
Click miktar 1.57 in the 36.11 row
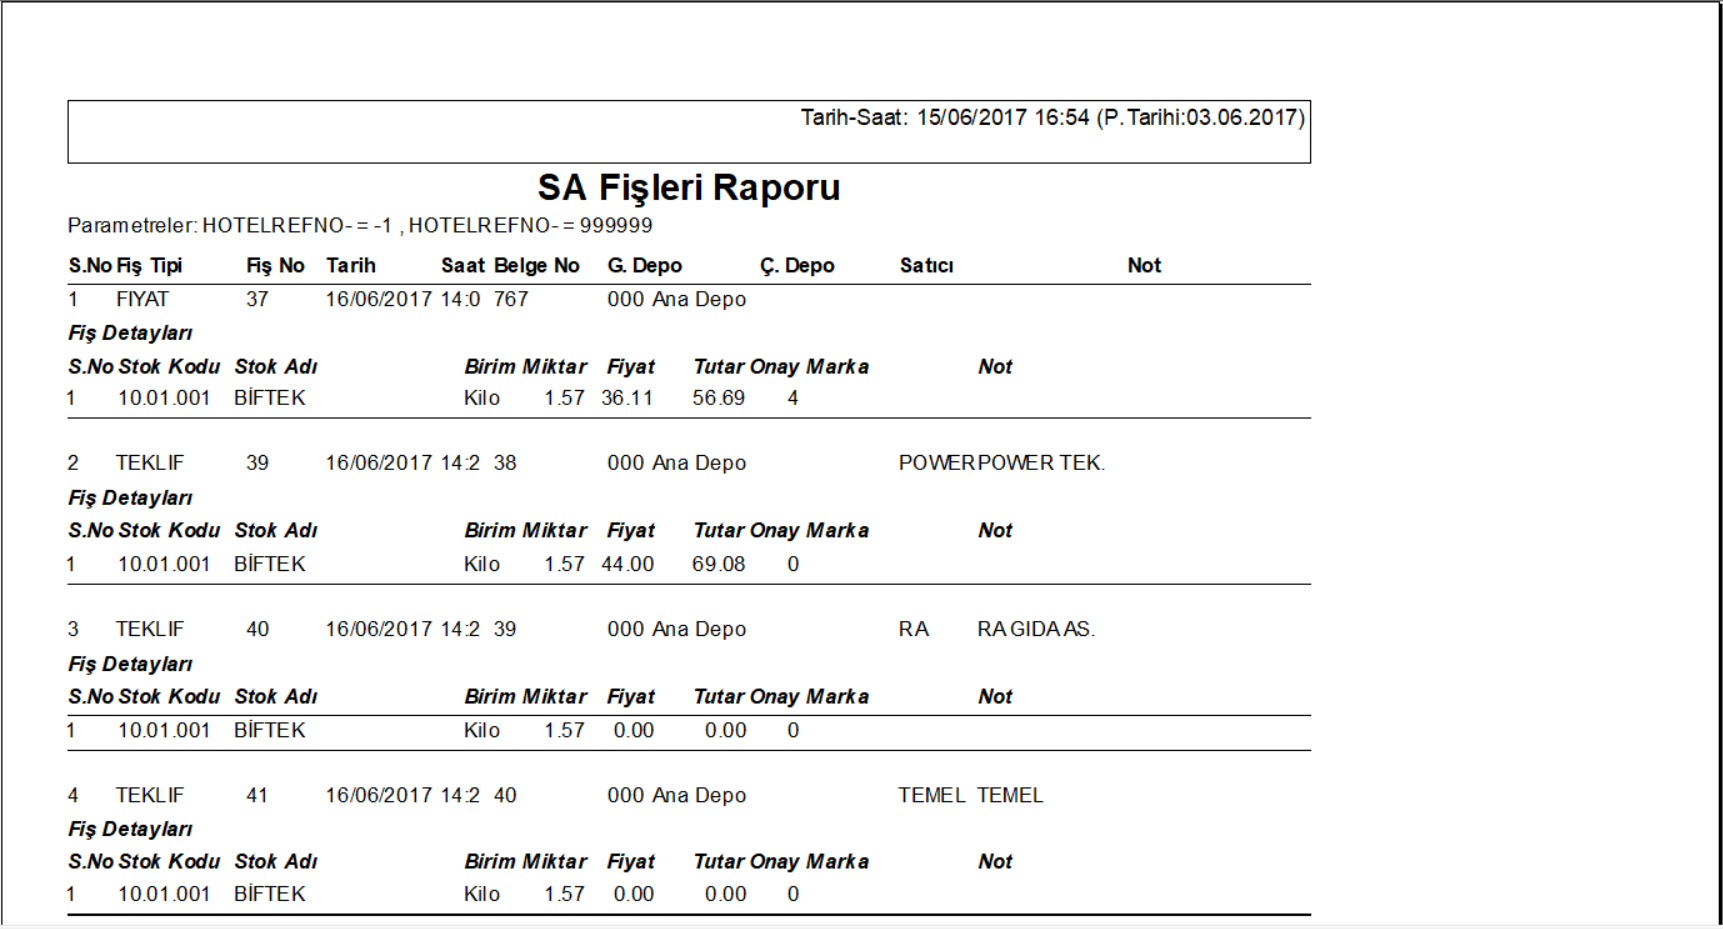pos(564,398)
